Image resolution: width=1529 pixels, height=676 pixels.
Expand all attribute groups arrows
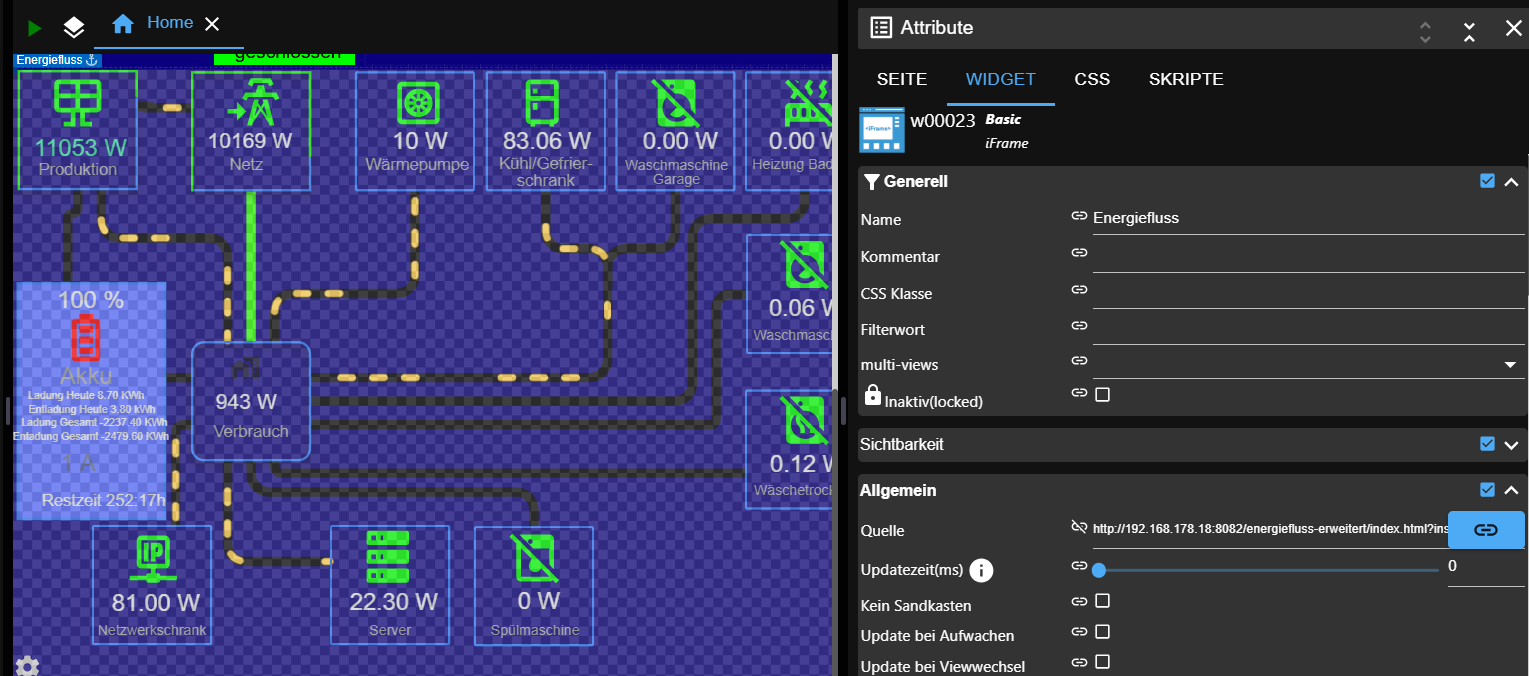[1425, 31]
